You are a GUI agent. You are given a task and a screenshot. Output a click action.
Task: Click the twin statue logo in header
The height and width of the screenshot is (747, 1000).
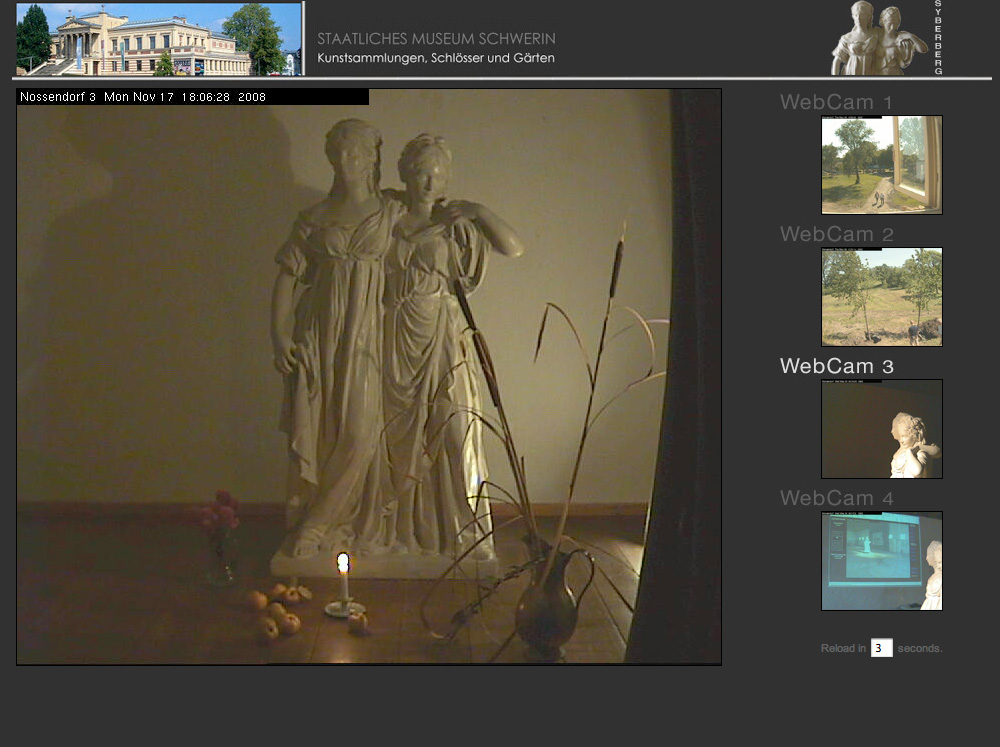878,39
